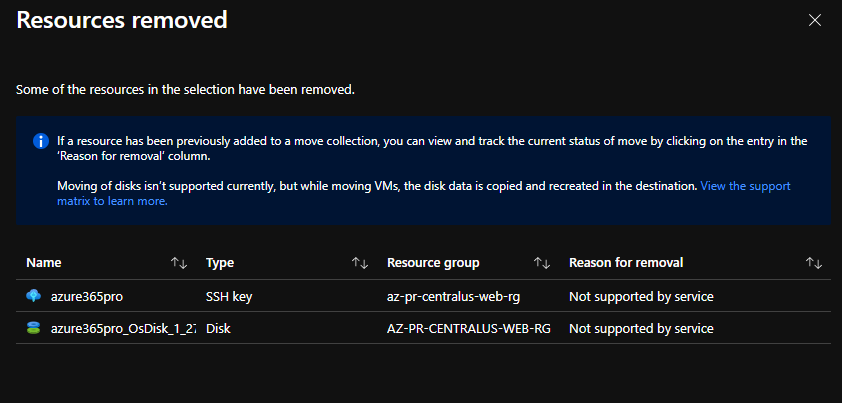Sort by Name column arrows
The width and height of the screenshot is (842, 403).
coord(179,263)
